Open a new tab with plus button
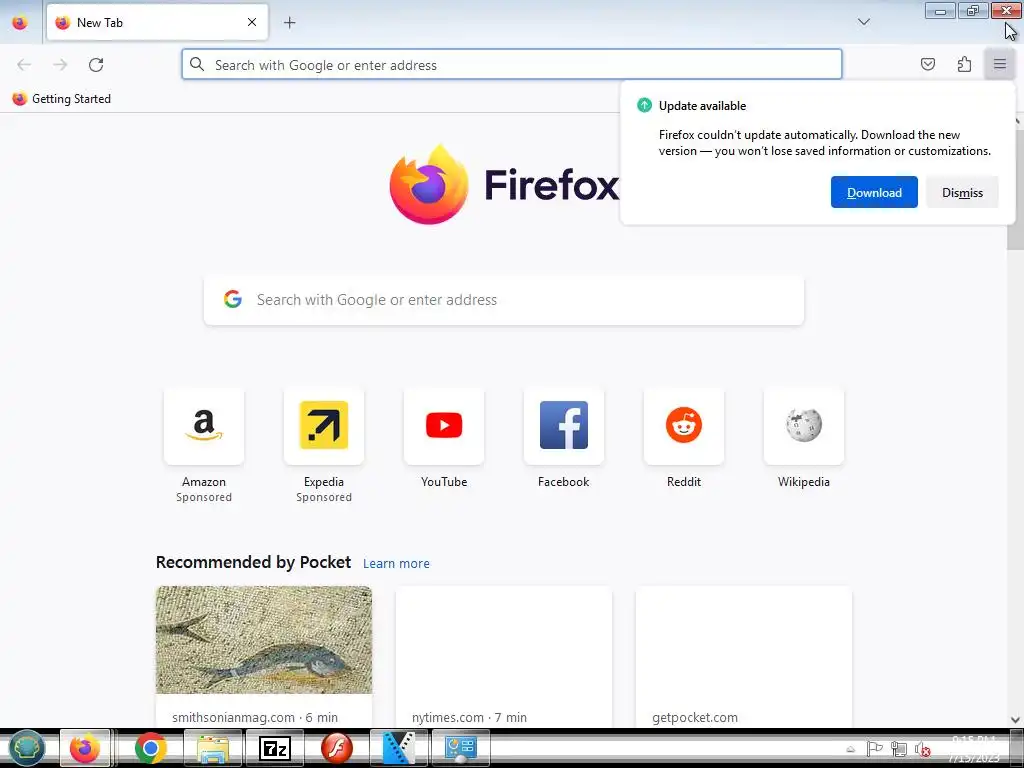 pyautogui.click(x=290, y=23)
